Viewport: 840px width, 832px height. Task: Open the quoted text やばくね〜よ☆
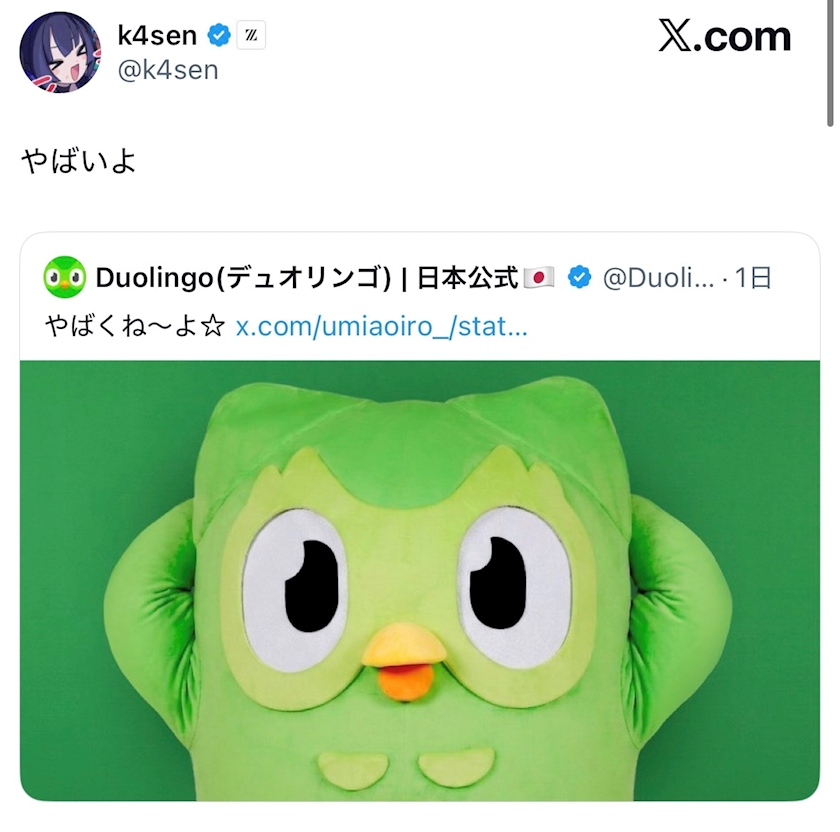(x=135, y=326)
